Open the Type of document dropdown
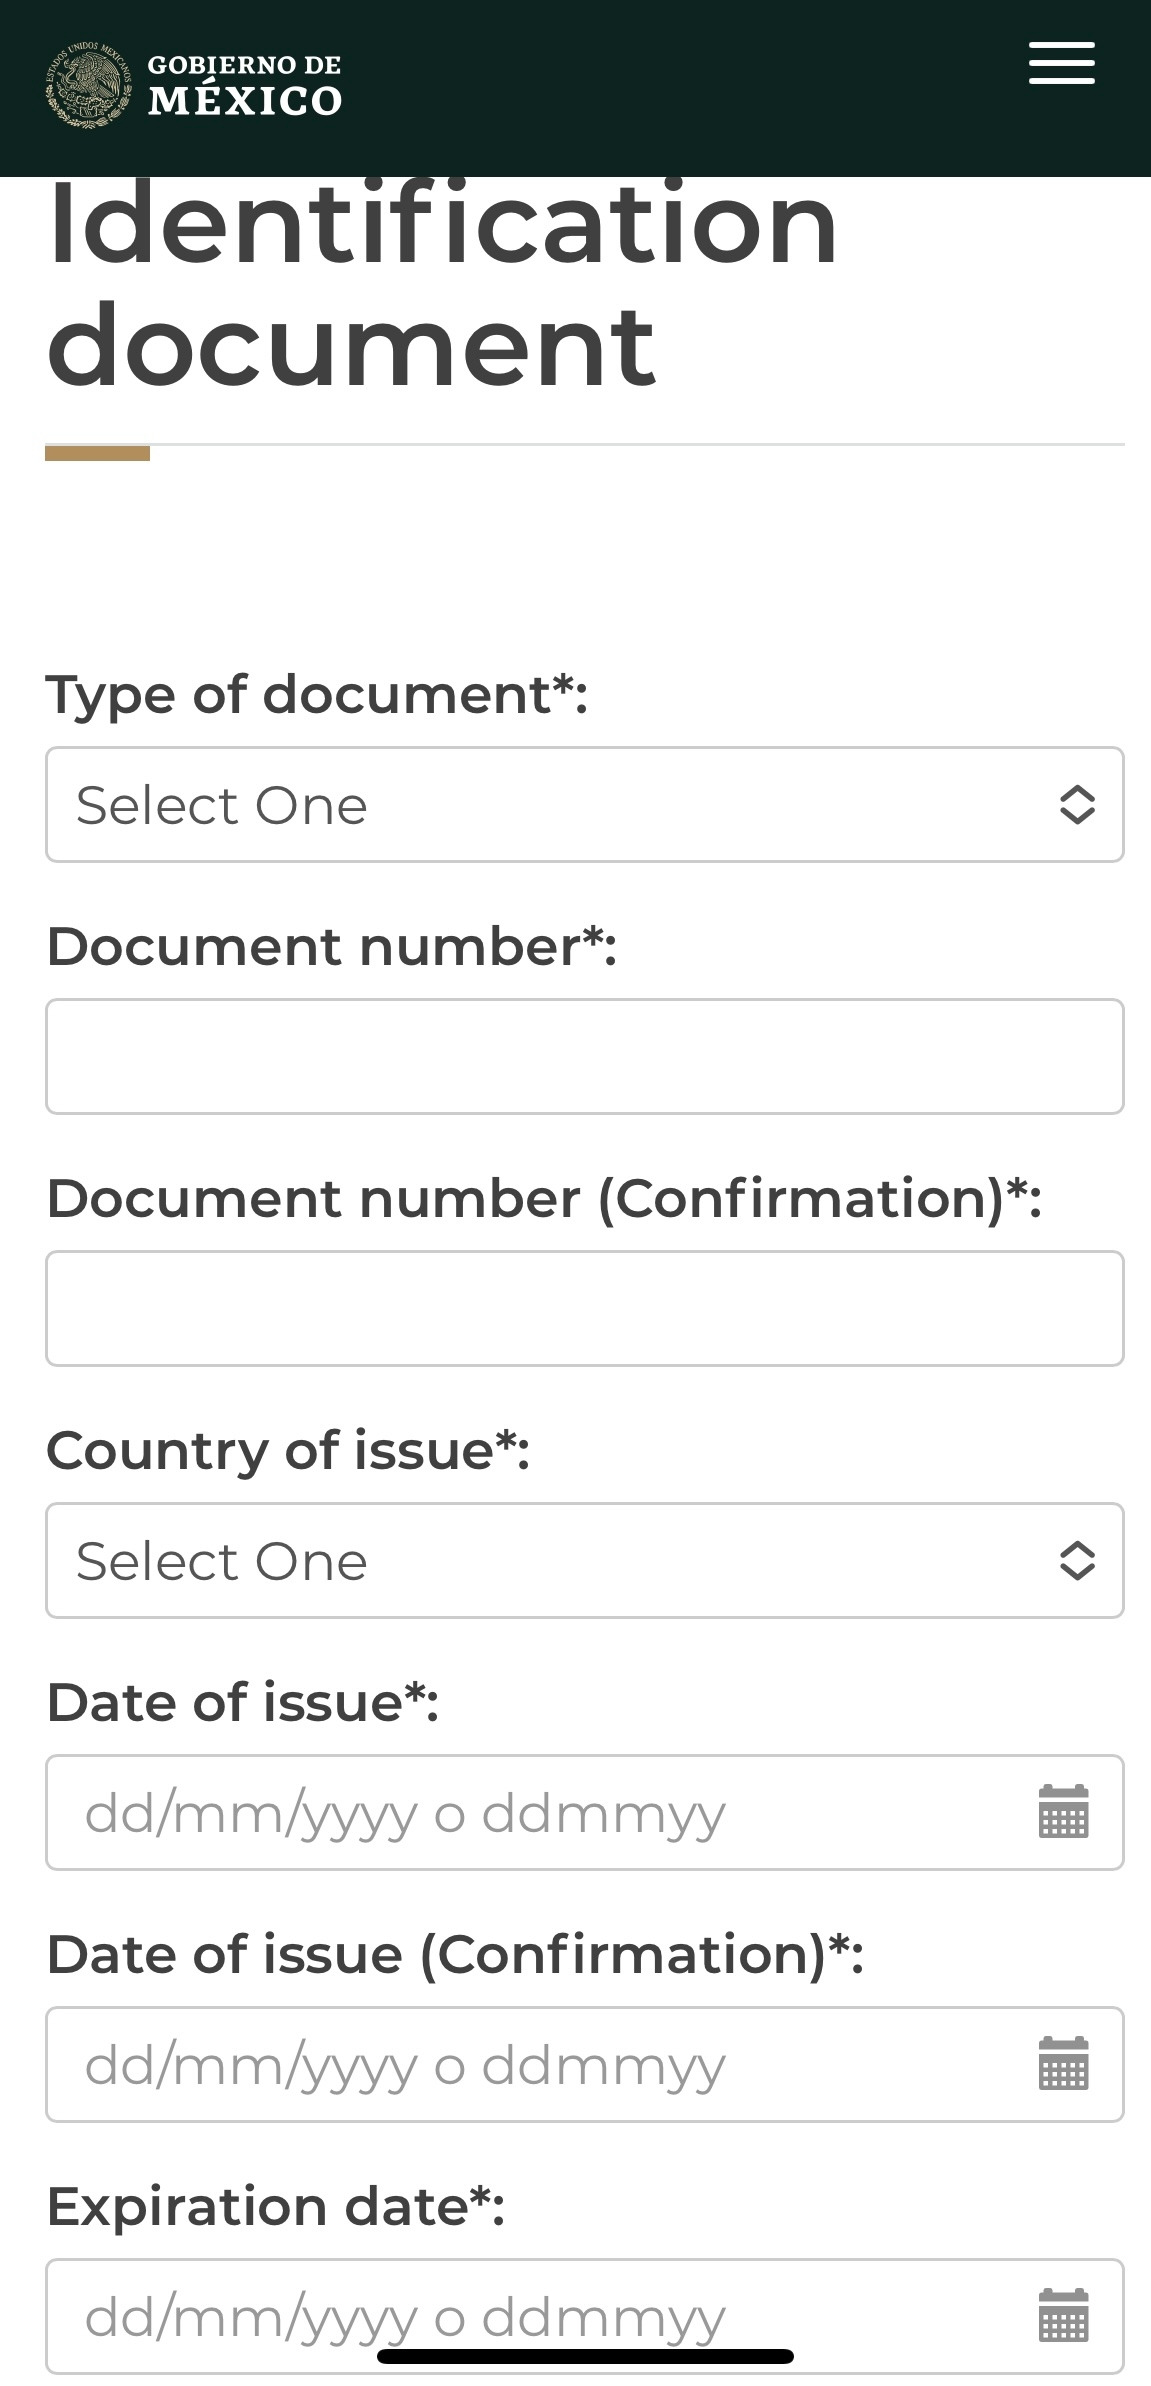The height and width of the screenshot is (2386, 1151). (x=560, y=805)
